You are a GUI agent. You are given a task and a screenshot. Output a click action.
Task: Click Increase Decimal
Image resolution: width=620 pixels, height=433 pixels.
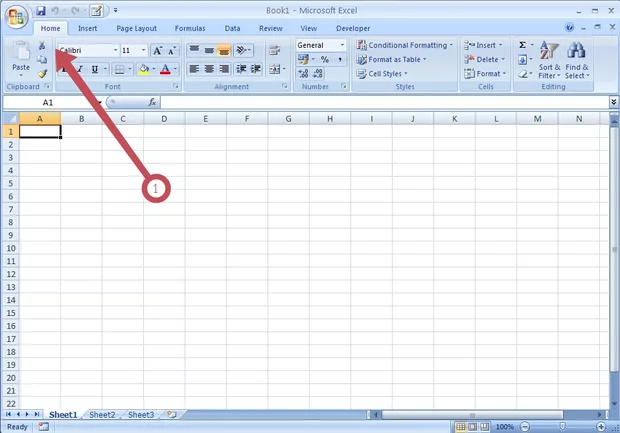304,74
